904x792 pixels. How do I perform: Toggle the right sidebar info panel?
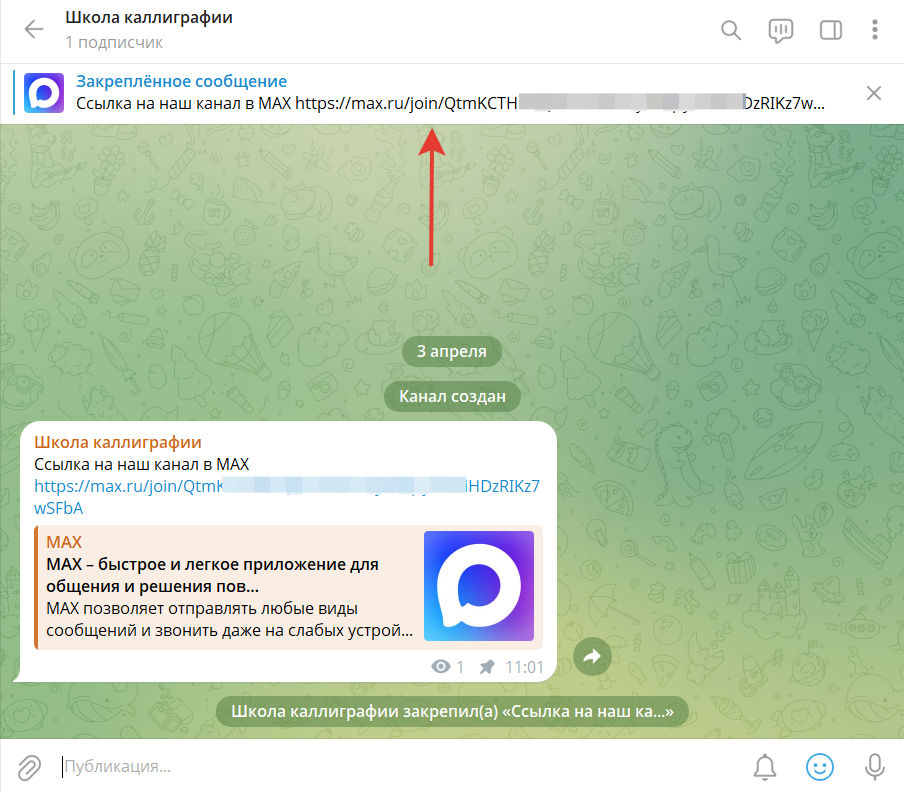pyautogui.click(x=831, y=30)
